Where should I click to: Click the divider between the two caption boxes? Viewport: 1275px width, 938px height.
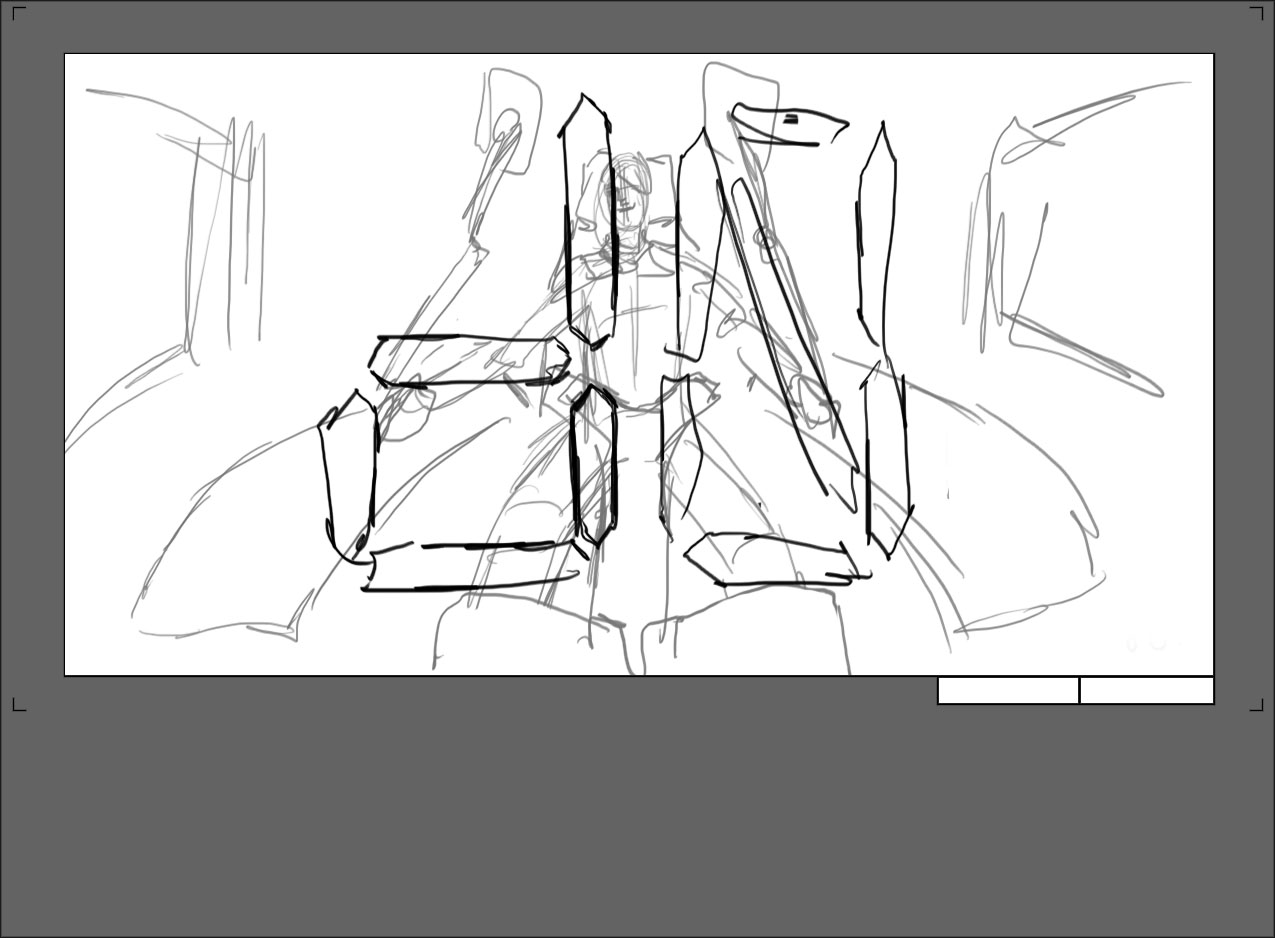click(x=1080, y=690)
